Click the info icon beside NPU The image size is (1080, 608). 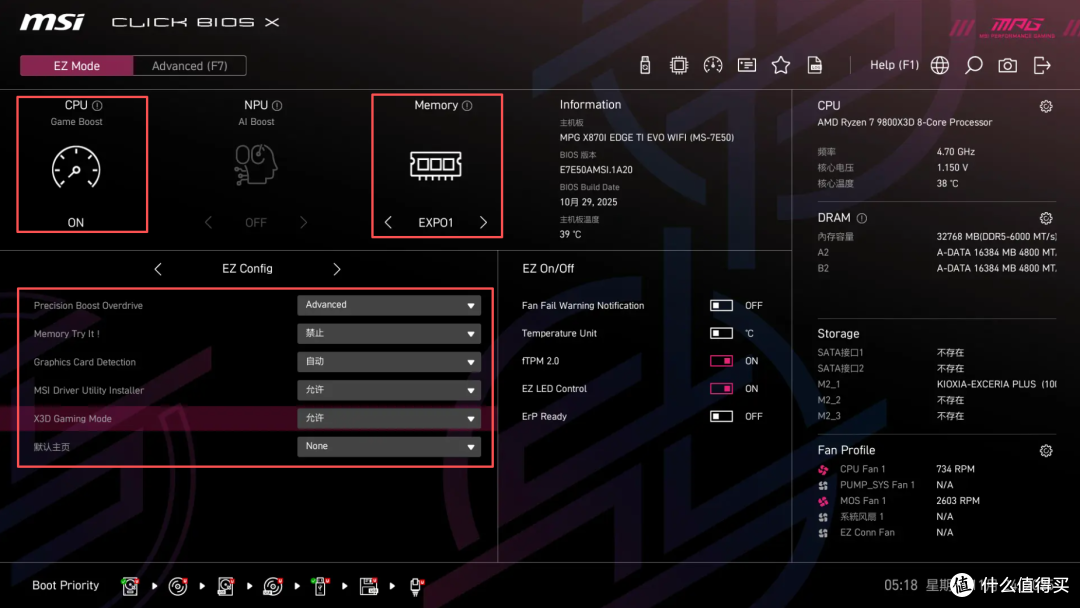click(277, 105)
